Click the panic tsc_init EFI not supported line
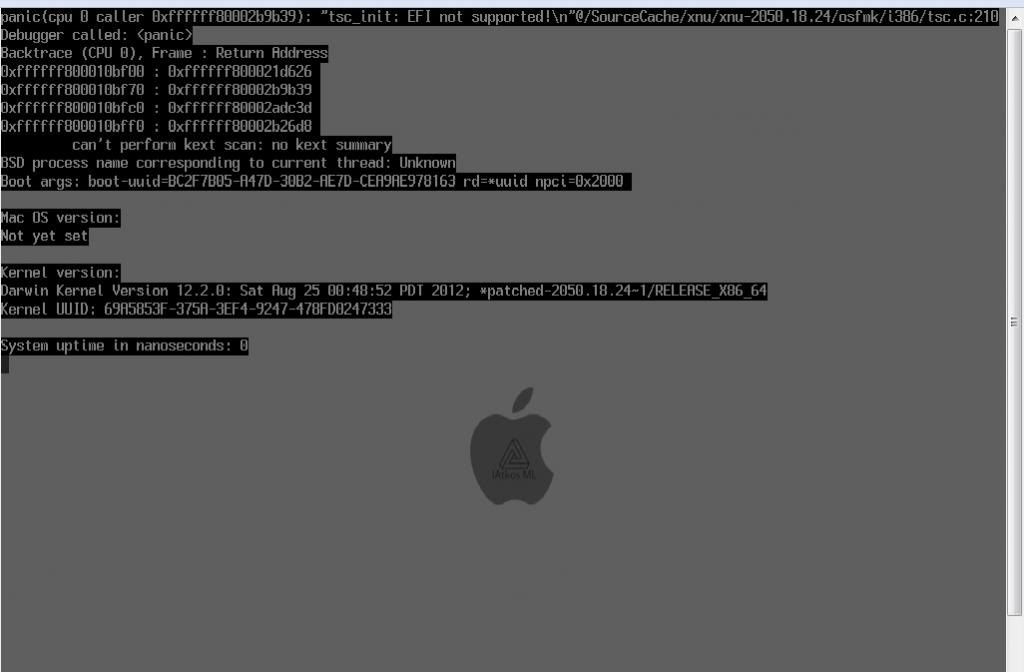Image resolution: width=1024 pixels, height=672 pixels. click(x=500, y=17)
